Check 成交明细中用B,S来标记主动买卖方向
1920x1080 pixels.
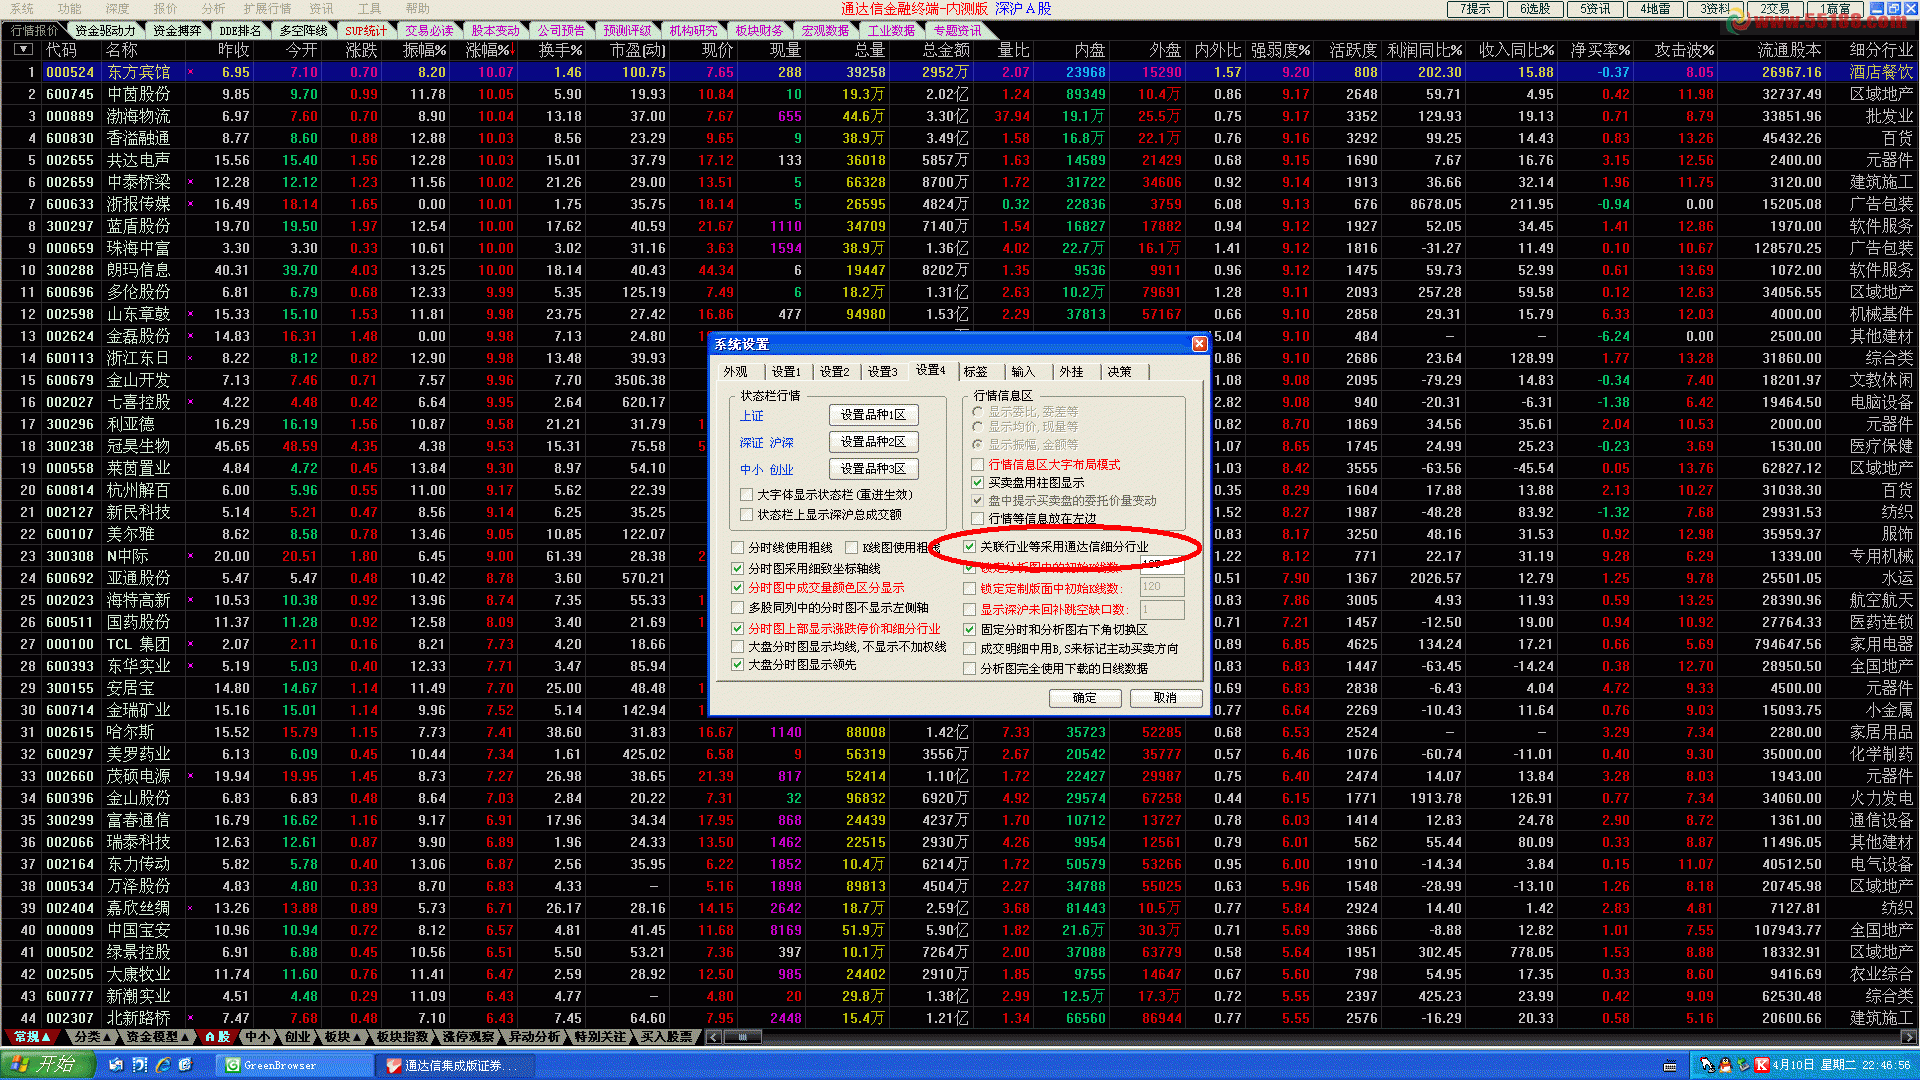click(x=970, y=648)
